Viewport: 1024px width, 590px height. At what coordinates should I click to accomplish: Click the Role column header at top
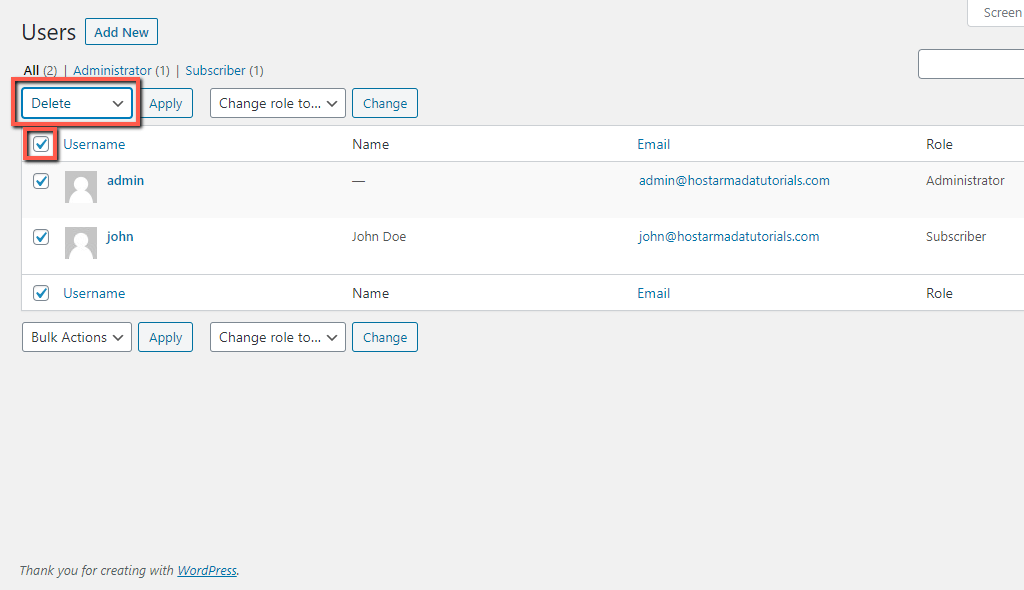pyautogui.click(x=939, y=144)
